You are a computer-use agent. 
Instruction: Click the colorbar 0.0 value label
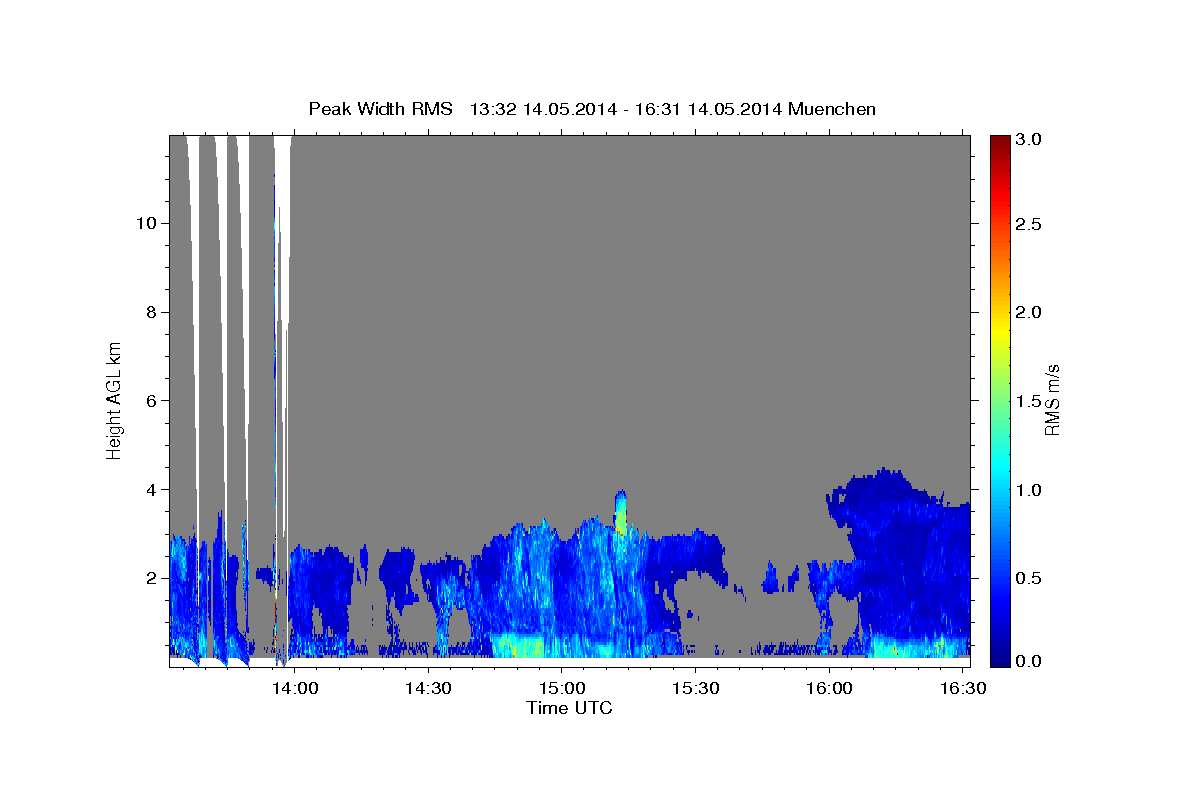1031,661
